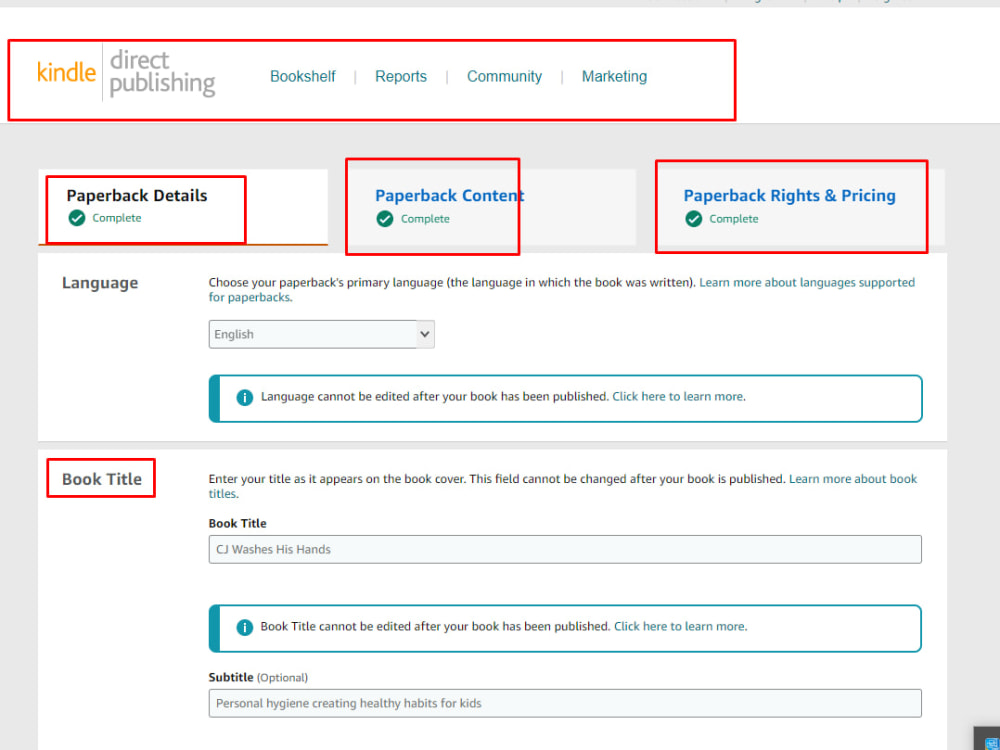Image resolution: width=1000 pixels, height=750 pixels.
Task: Open the Bookshelf menu item
Action: pyautogui.click(x=302, y=77)
